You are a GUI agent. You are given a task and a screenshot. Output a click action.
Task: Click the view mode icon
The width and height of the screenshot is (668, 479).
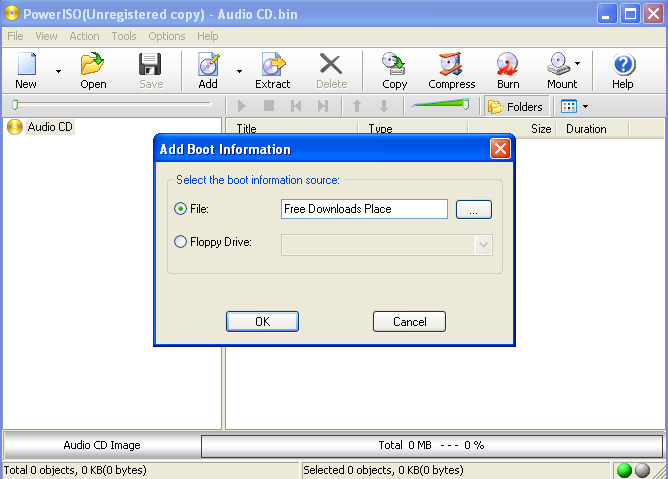(569, 107)
